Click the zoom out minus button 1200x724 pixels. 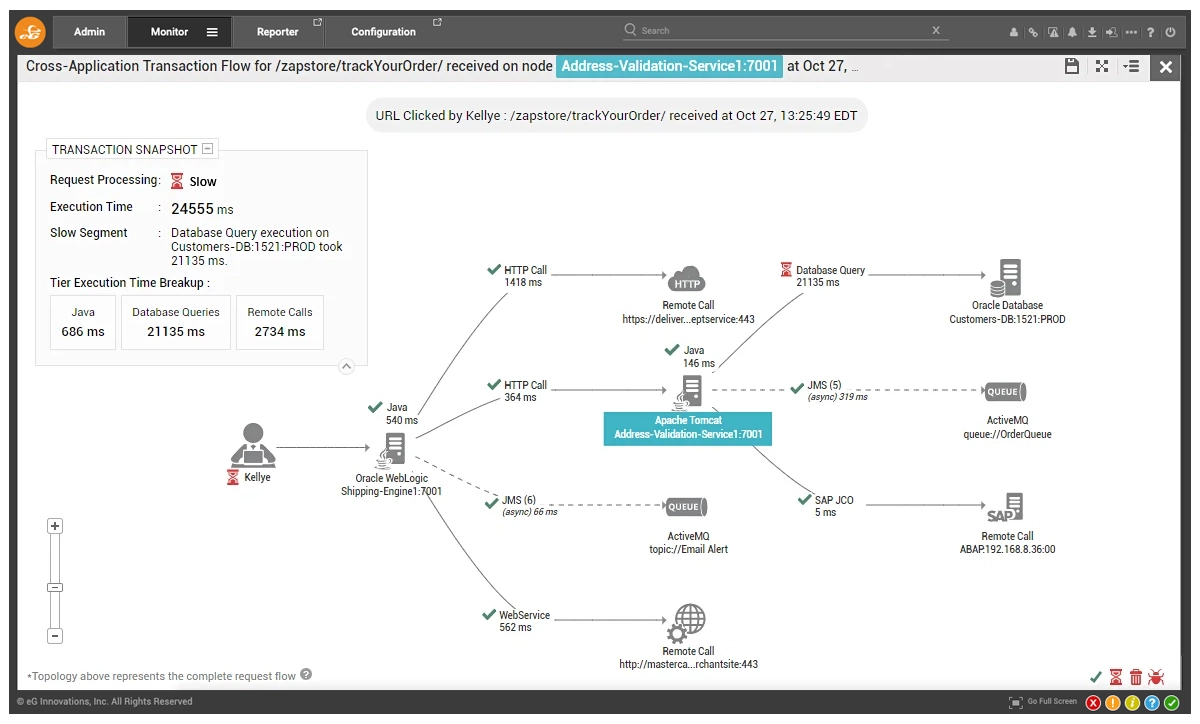[x=55, y=636]
